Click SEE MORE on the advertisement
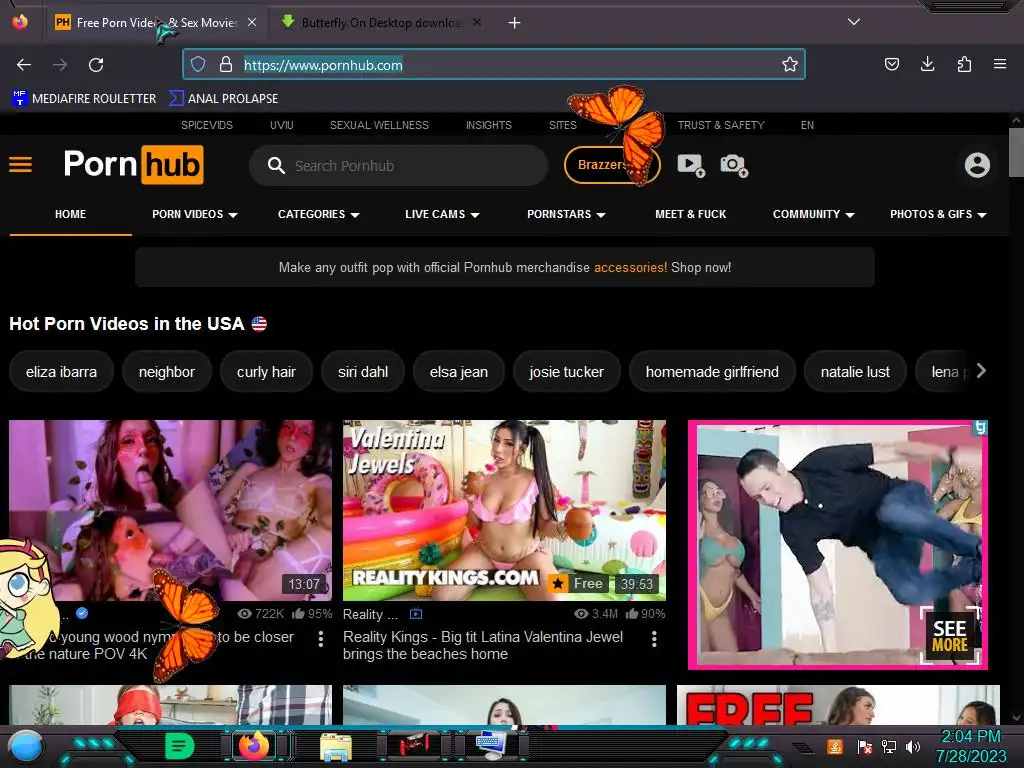This screenshot has height=768, width=1024. pos(950,635)
